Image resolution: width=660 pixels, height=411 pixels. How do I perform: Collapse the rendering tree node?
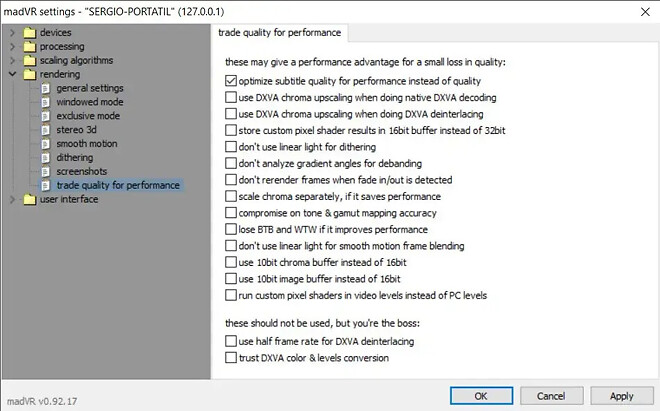[11, 75]
